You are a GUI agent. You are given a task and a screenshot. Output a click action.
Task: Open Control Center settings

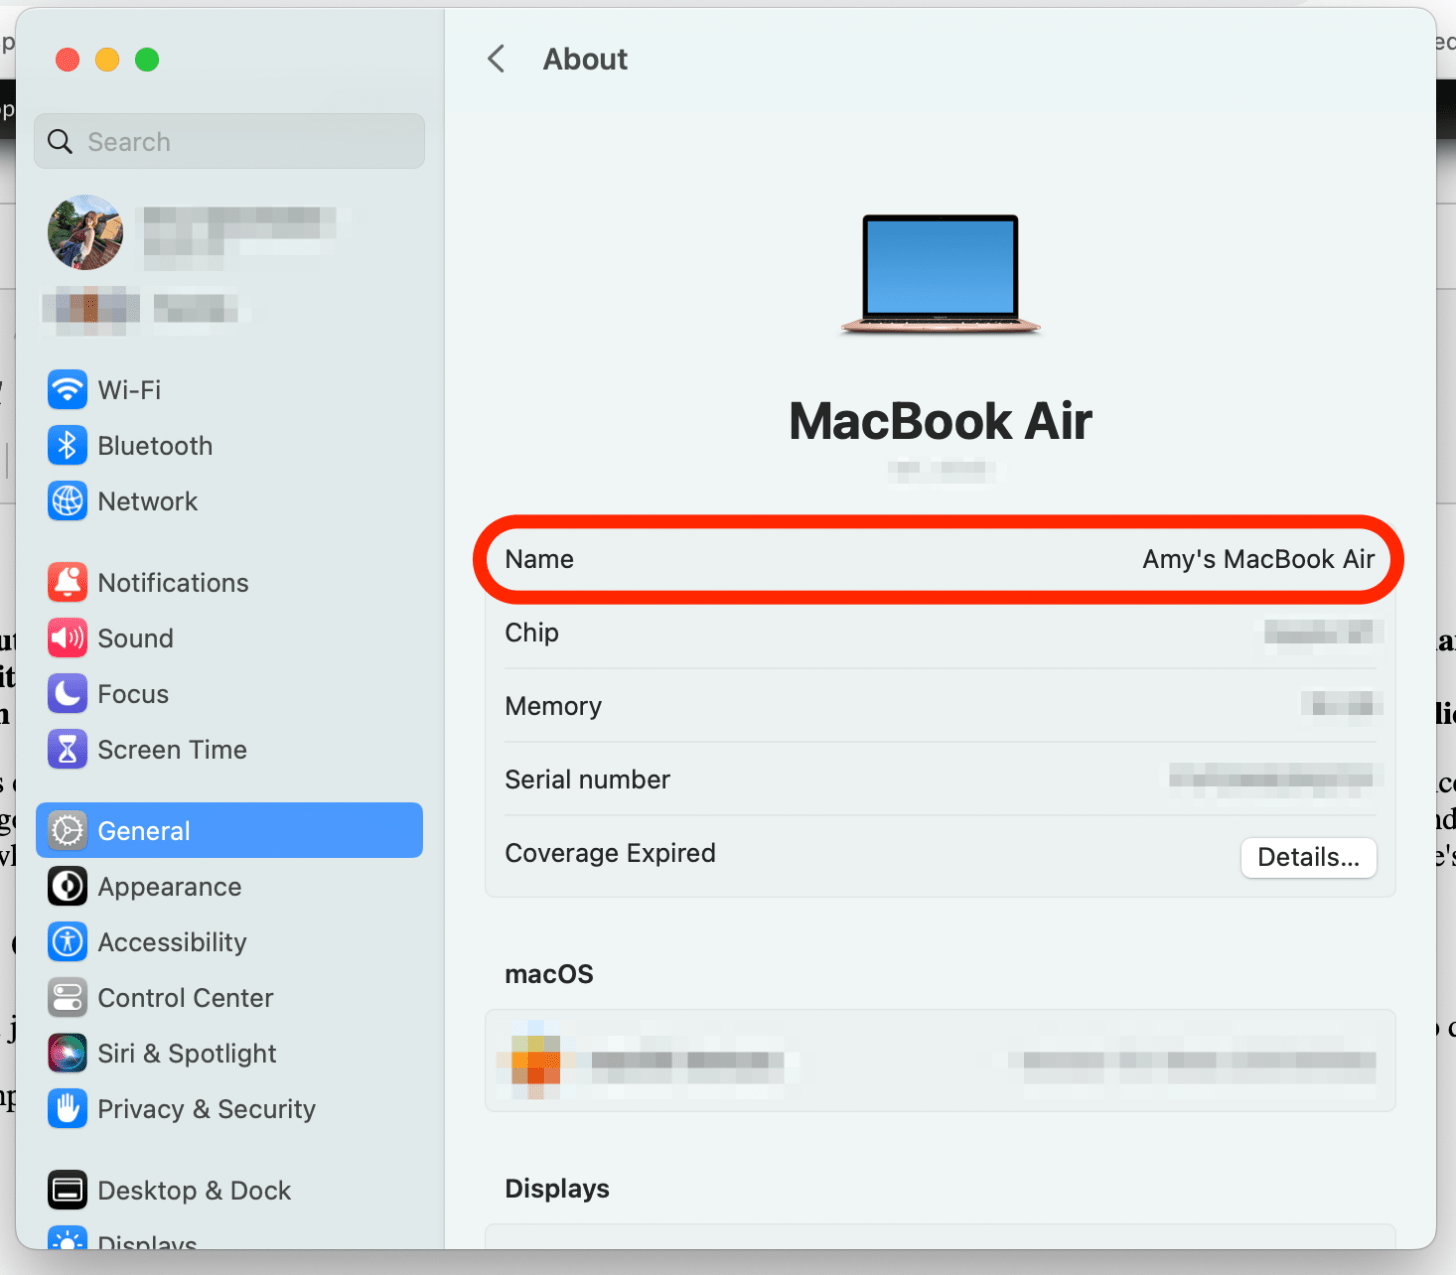(x=185, y=998)
